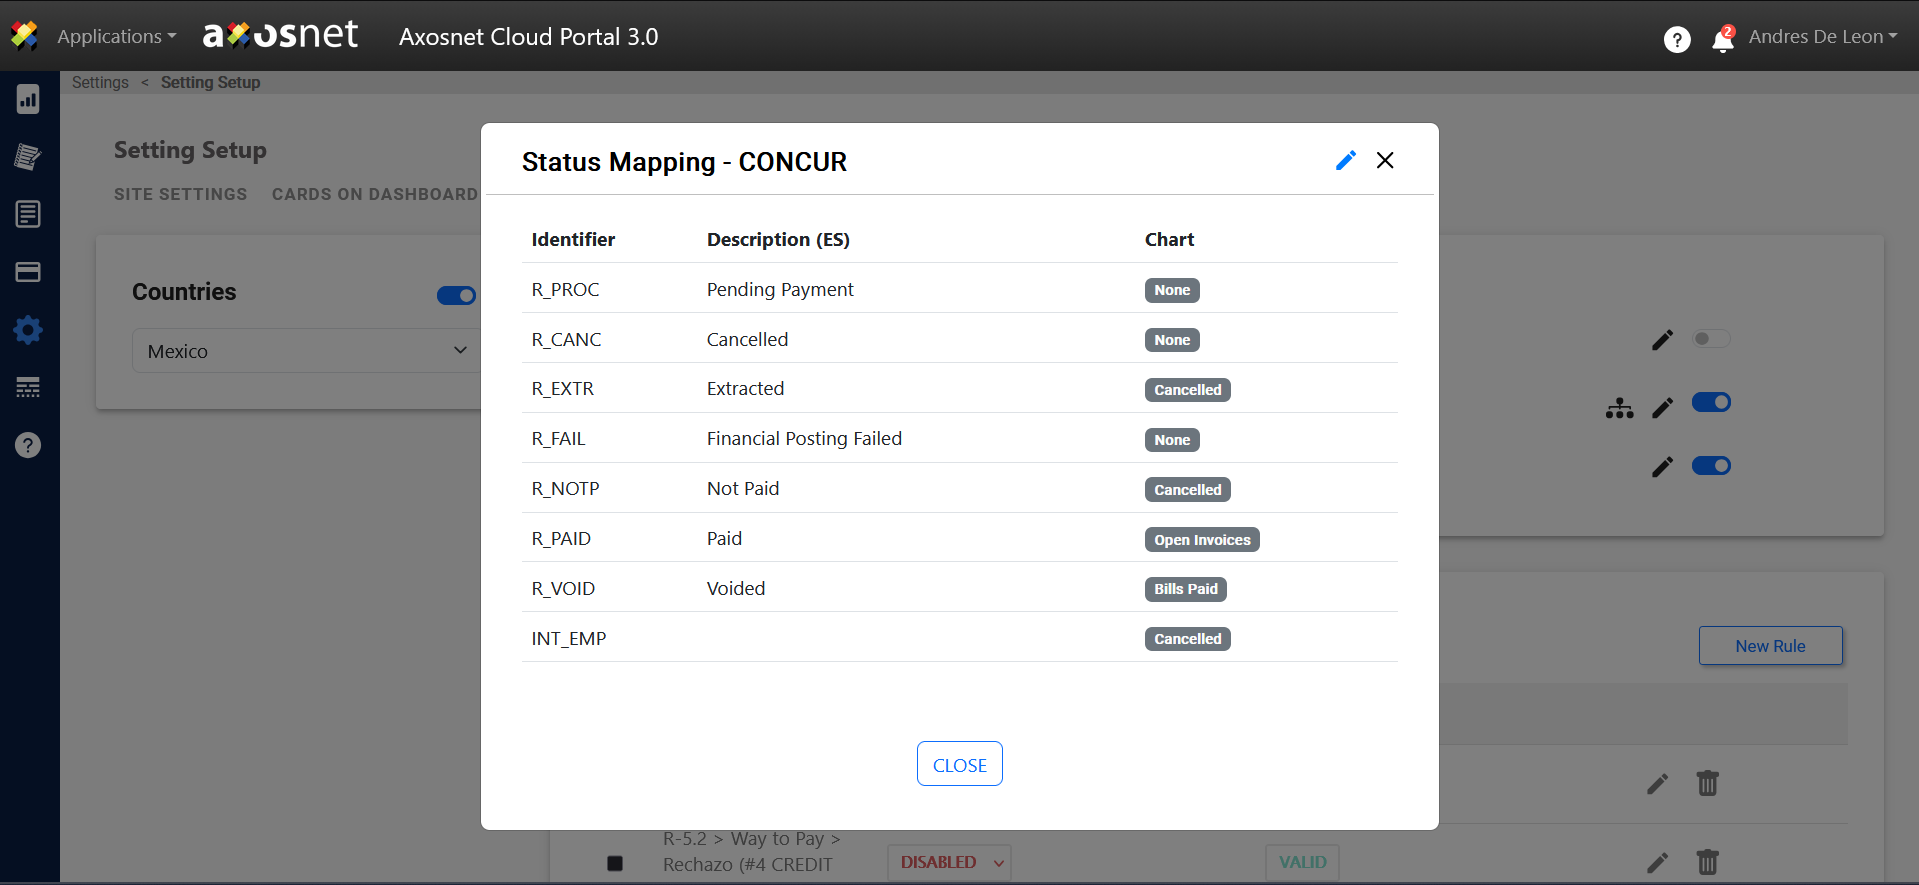Viewport: 1919px width, 885px height.
Task: Open the notifications bell icon
Action: pos(1722,40)
